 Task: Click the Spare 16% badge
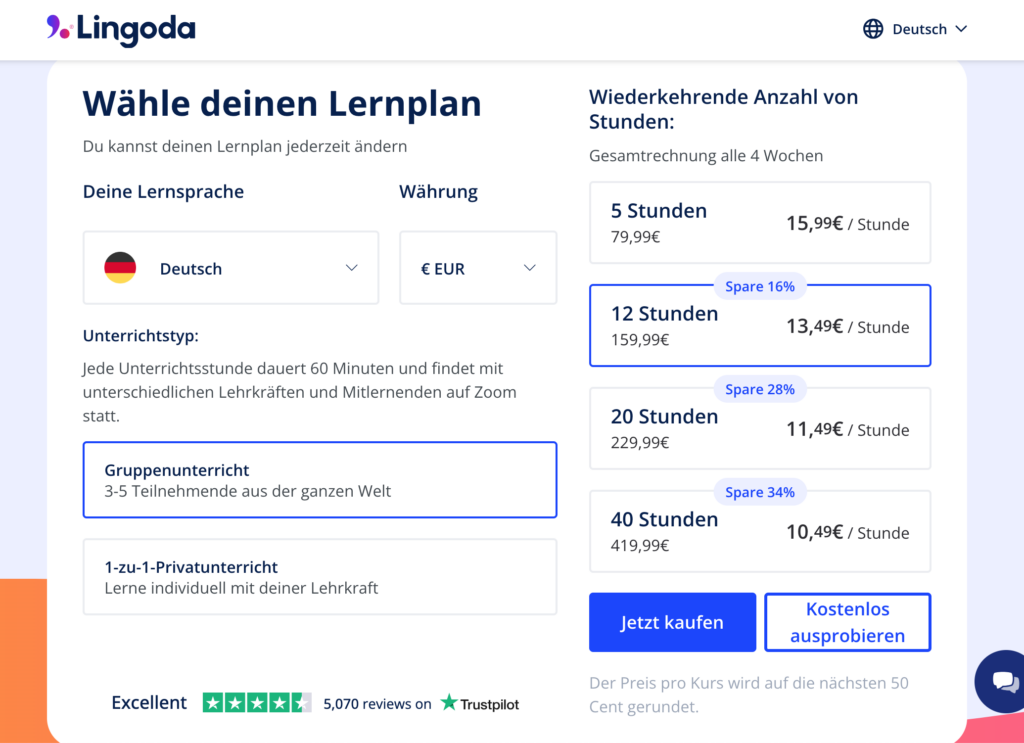coord(760,286)
